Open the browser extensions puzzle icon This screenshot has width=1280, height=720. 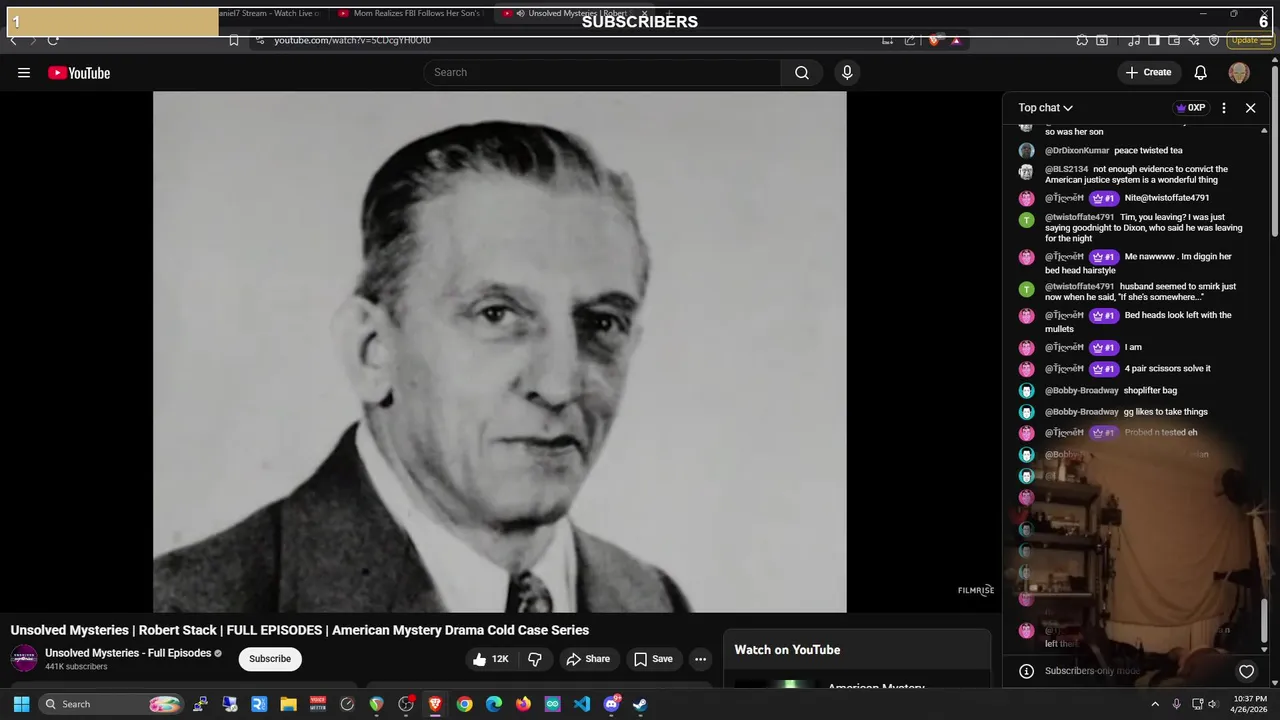pos(1082,40)
